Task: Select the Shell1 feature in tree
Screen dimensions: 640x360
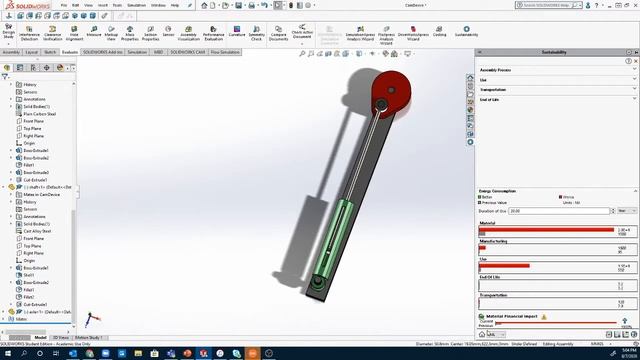Action: (x=29, y=275)
